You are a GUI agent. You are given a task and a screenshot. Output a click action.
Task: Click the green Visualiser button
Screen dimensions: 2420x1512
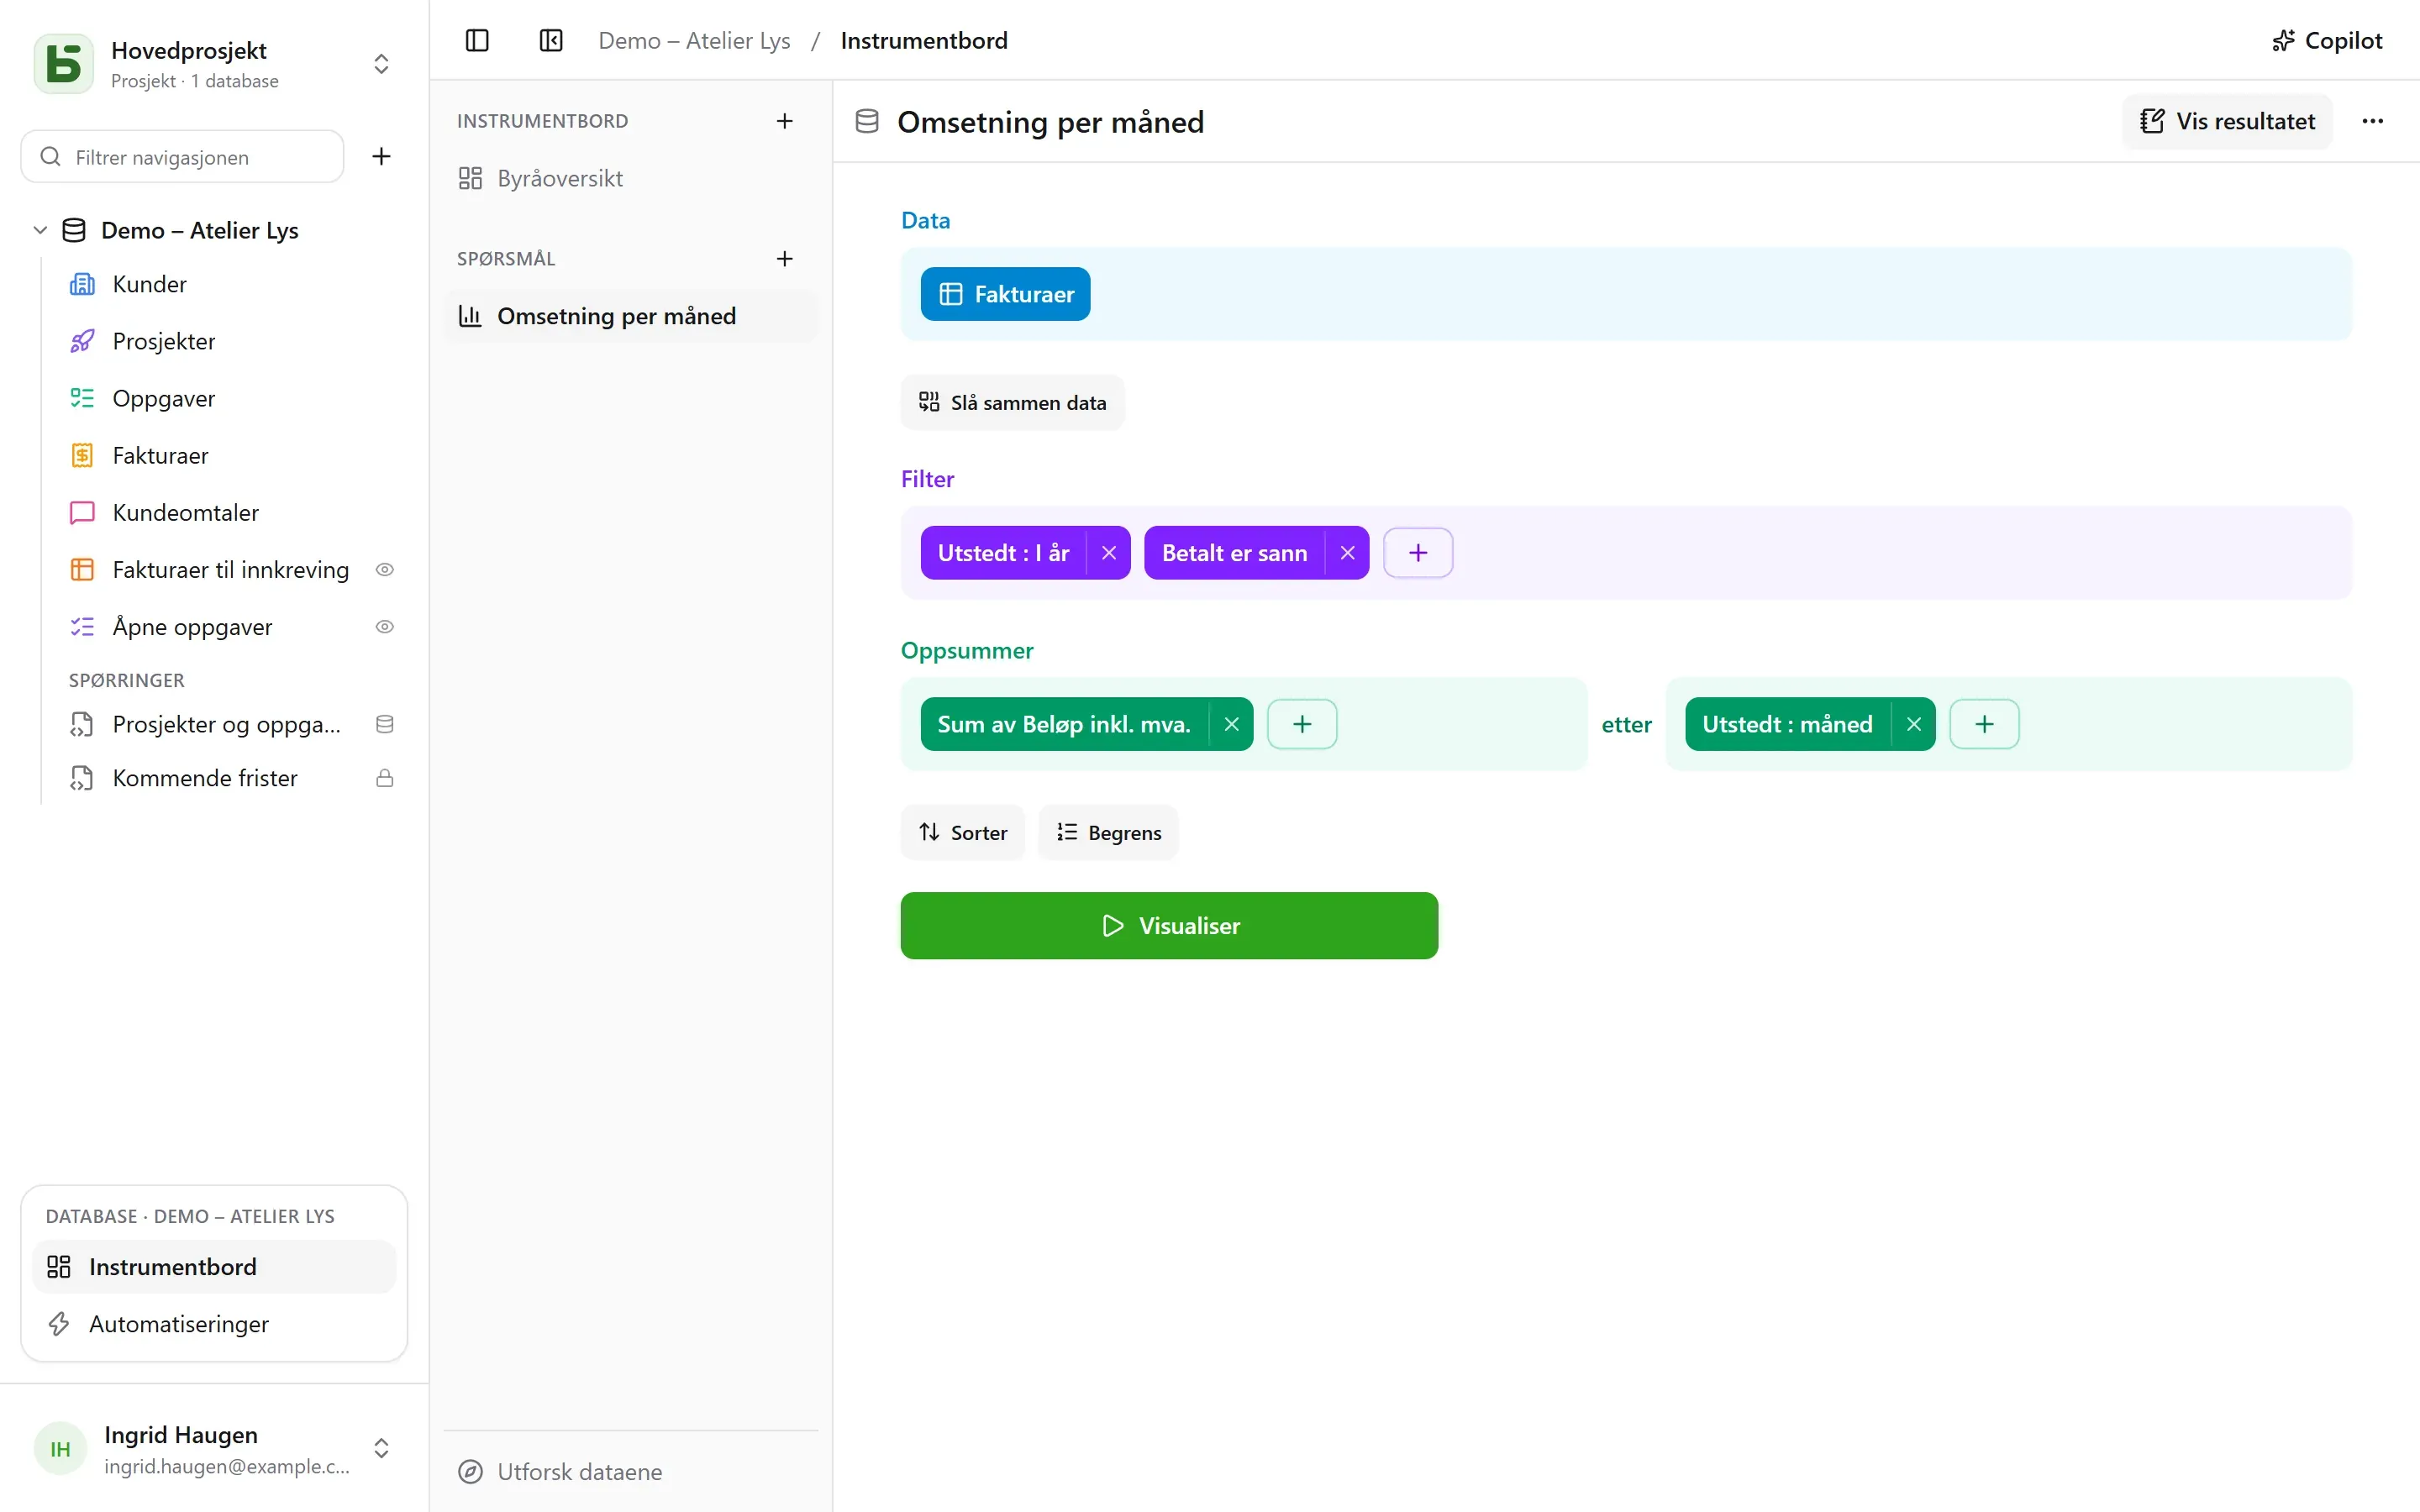tap(1169, 926)
